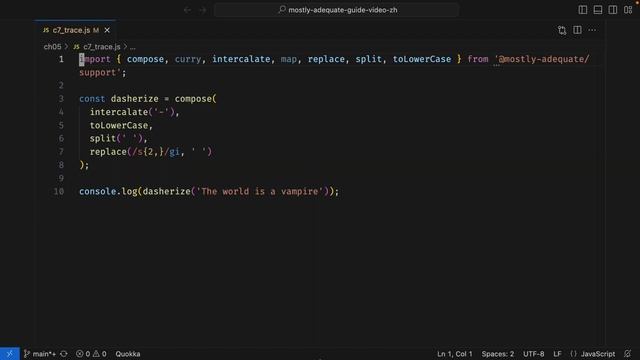
Task: Open changes with the compare icon
Action: pyautogui.click(x=562, y=30)
